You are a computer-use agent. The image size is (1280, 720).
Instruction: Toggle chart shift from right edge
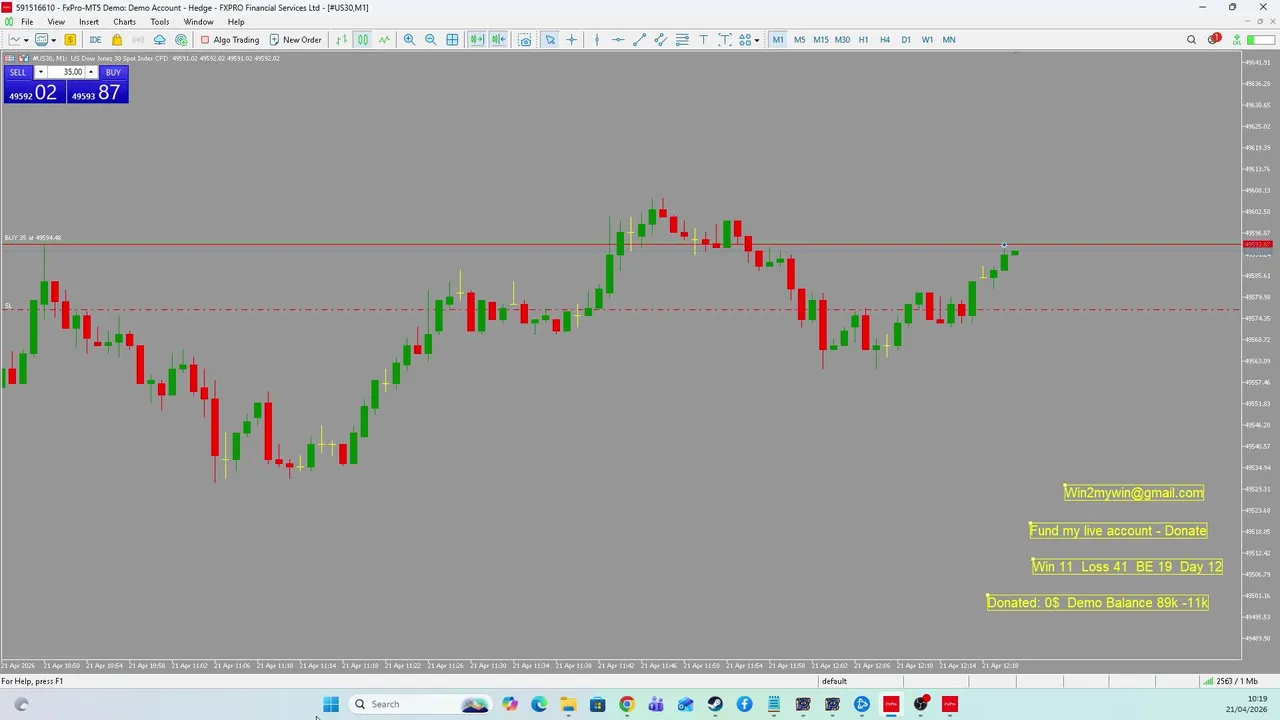click(498, 40)
